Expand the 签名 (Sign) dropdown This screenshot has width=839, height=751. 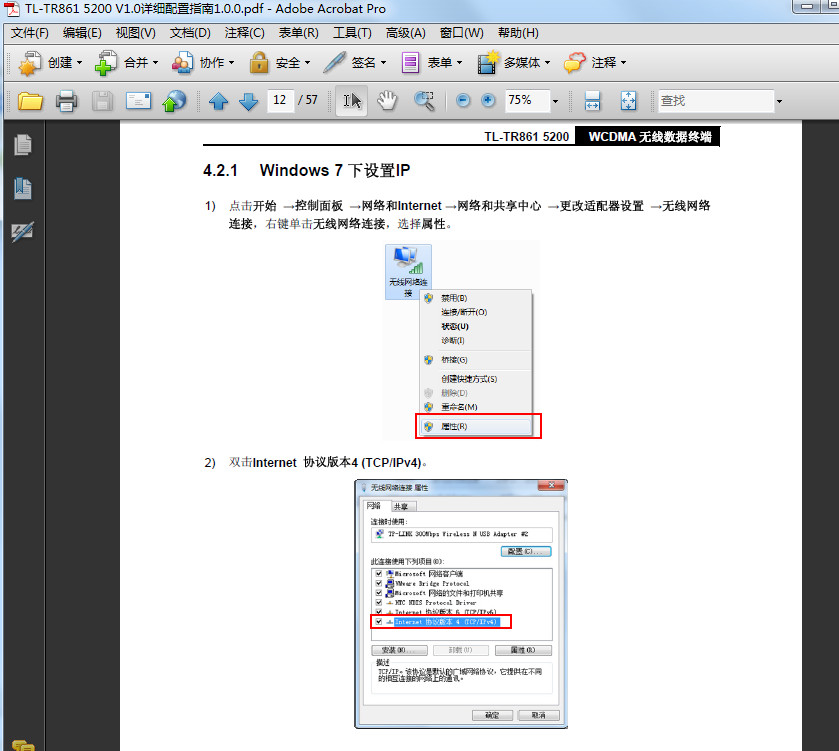coord(384,63)
